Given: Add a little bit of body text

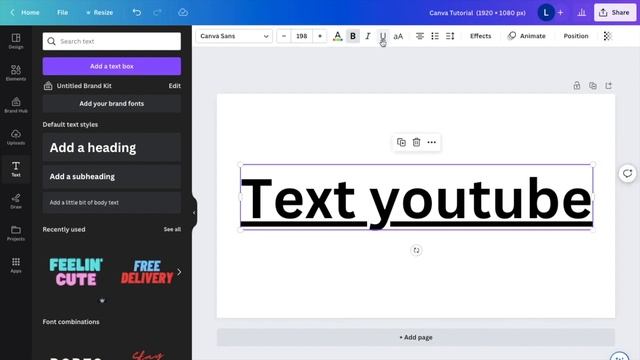Looking at the screenshot, I should point(112,202).
